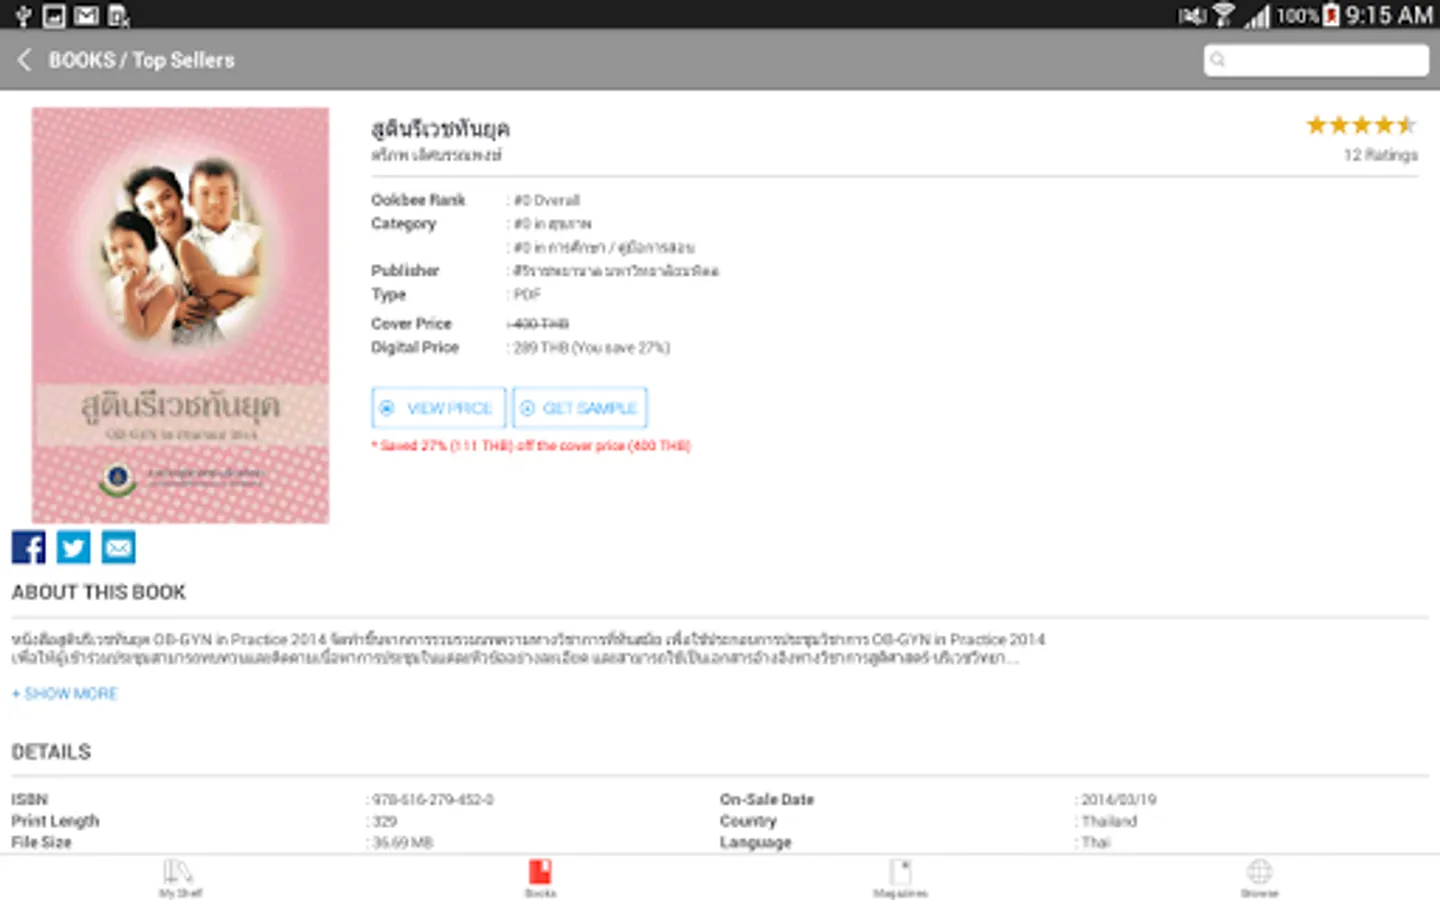The image size is (1440, 900).
Task: Tap the DETAILS section heading
Action: [51, 752]
